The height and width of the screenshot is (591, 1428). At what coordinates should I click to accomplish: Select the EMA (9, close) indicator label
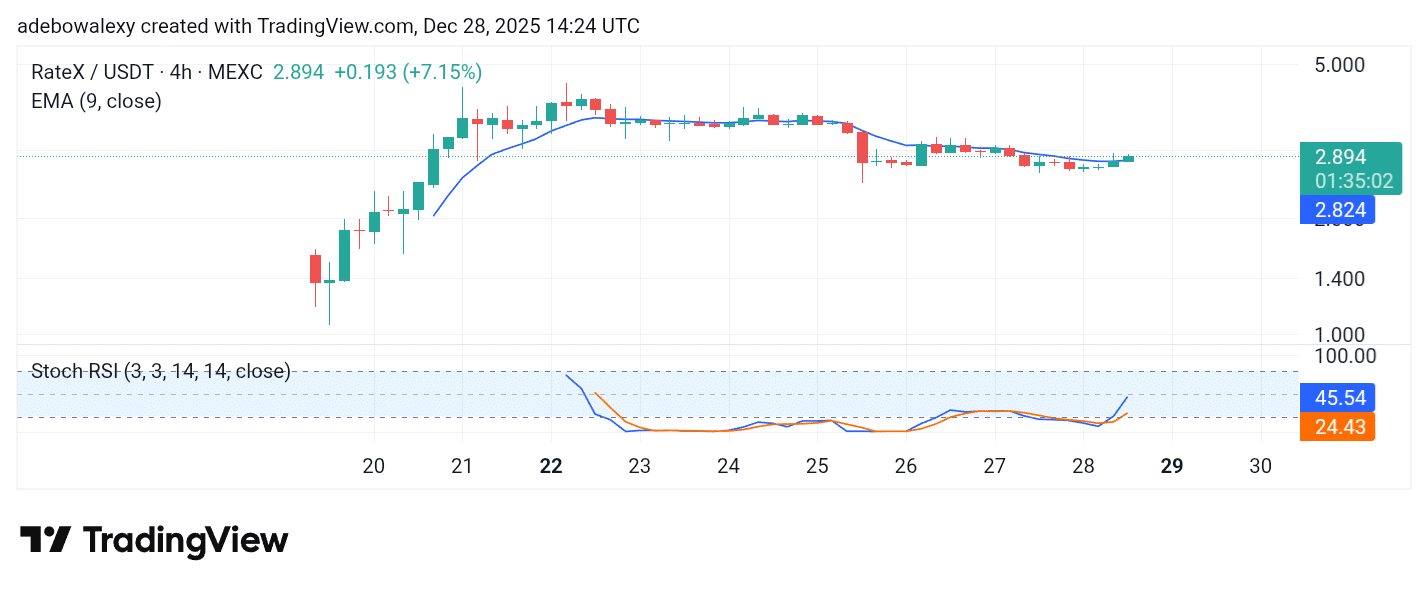pos(96,101)
